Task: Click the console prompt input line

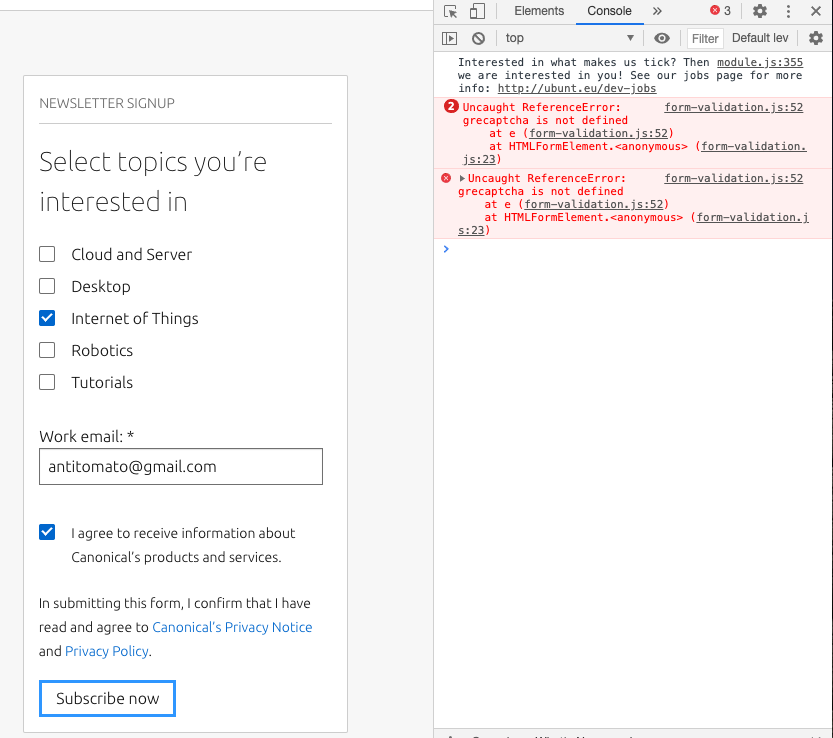Action: pos(638,249)
